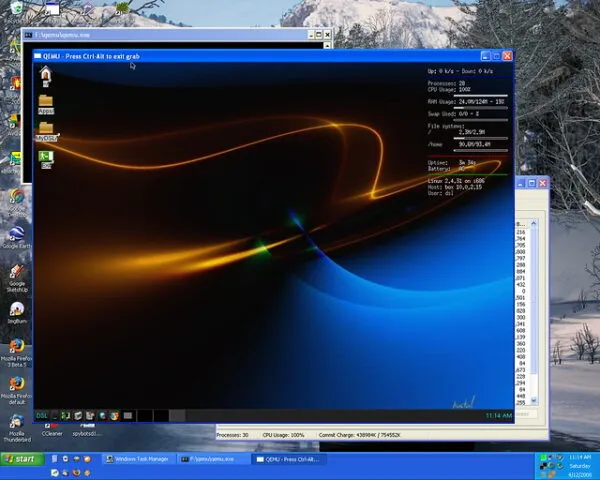Minimize the Windows Task Manager window

(x=520, y=183)
